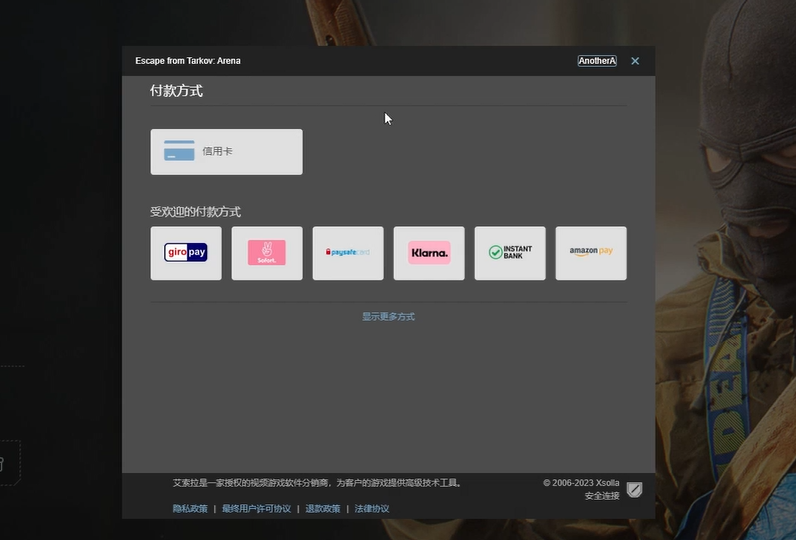Screen dimensions: 796x540
Task: Pay with Amazon Pay
Action: pos(591,253)
